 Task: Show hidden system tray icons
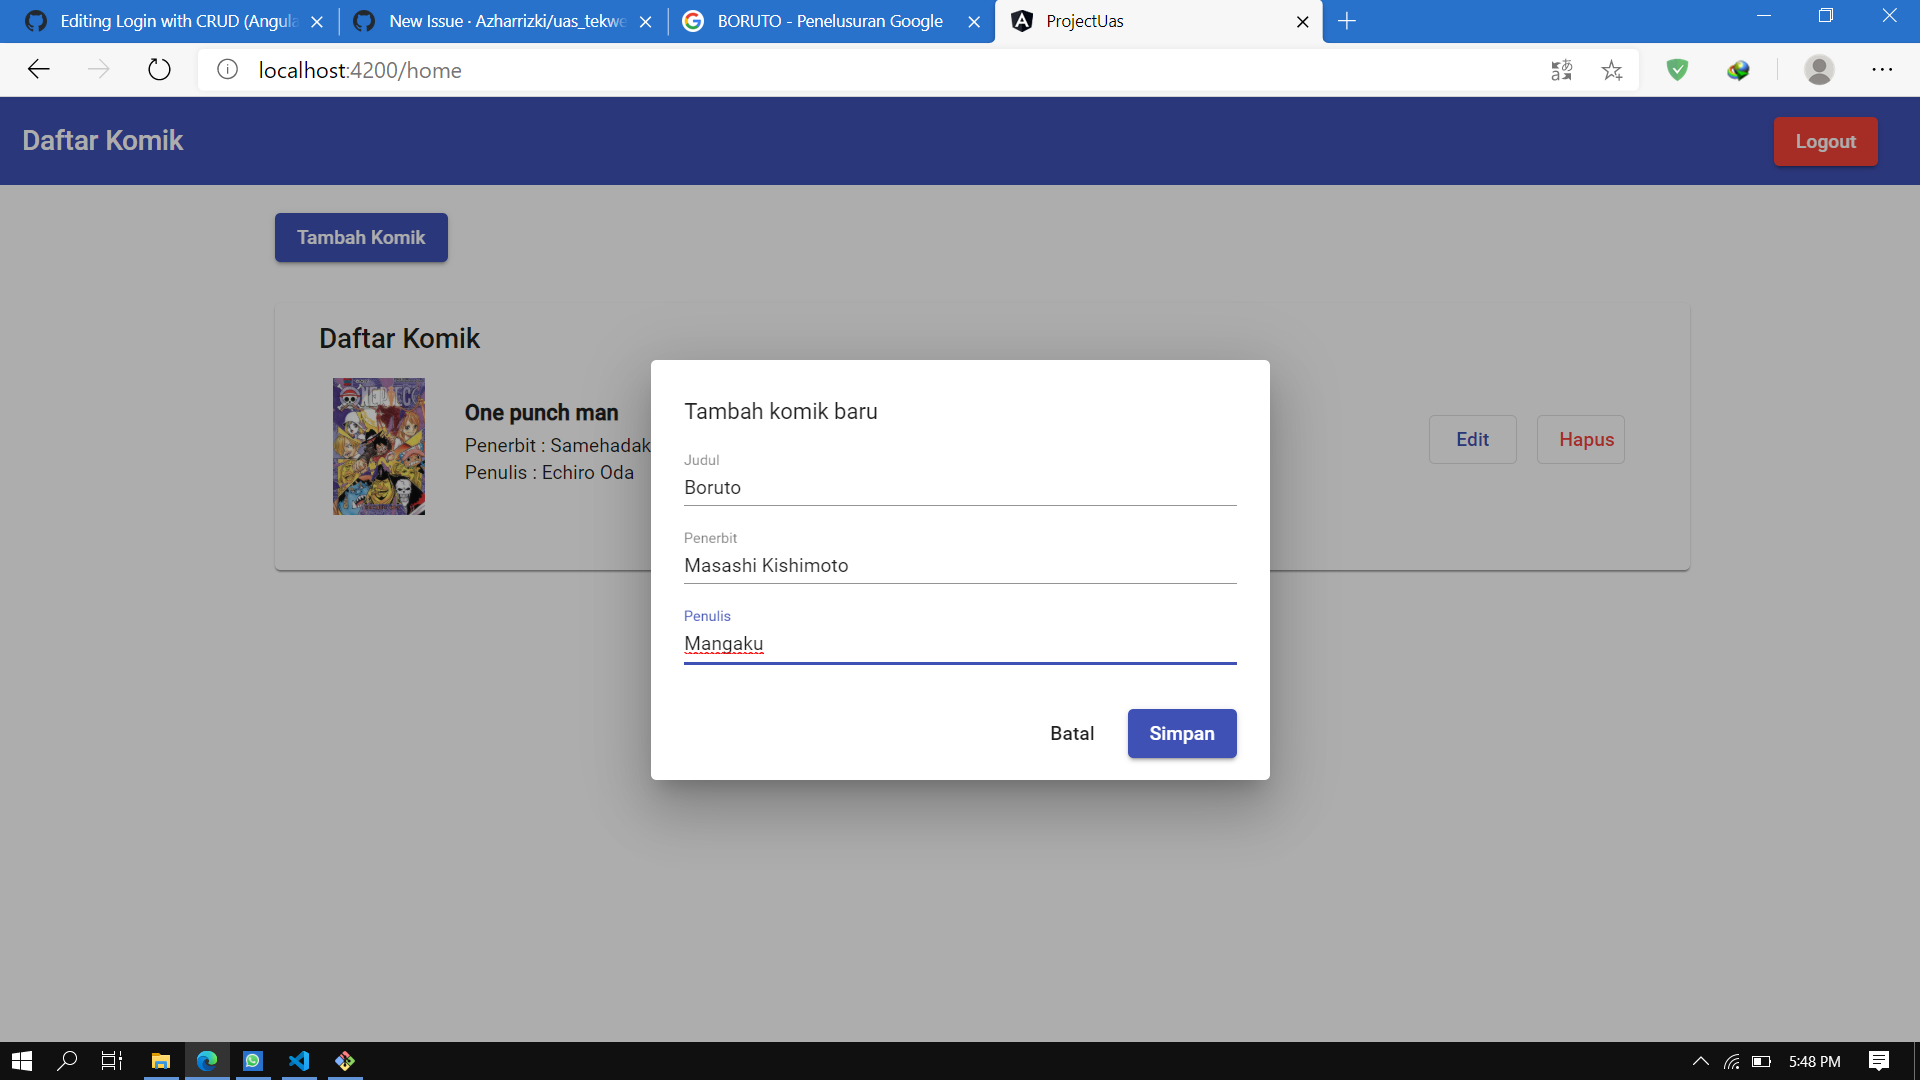(1700, 1061)
